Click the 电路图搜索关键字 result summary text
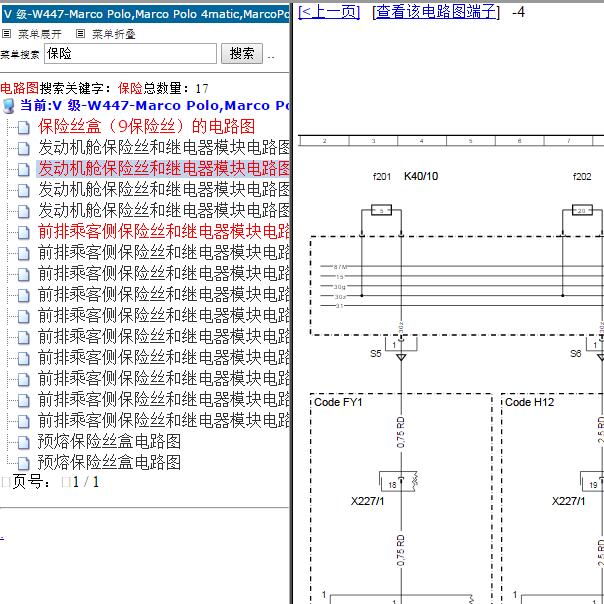604x604 pixels. click(x=104, y=88)
